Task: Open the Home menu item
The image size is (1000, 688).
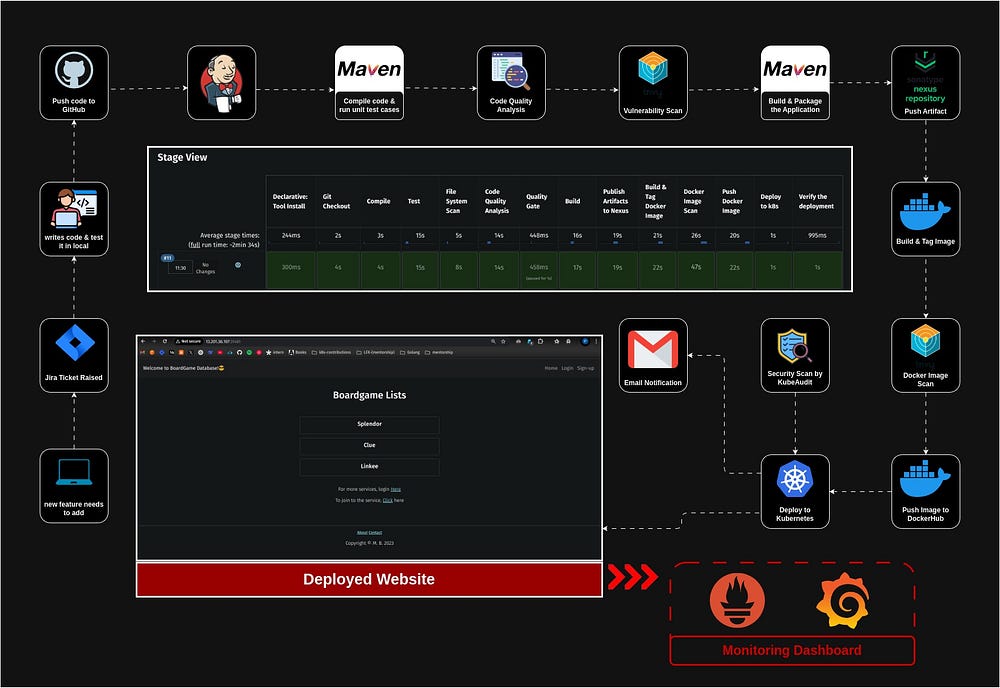Action: [551, 368]
